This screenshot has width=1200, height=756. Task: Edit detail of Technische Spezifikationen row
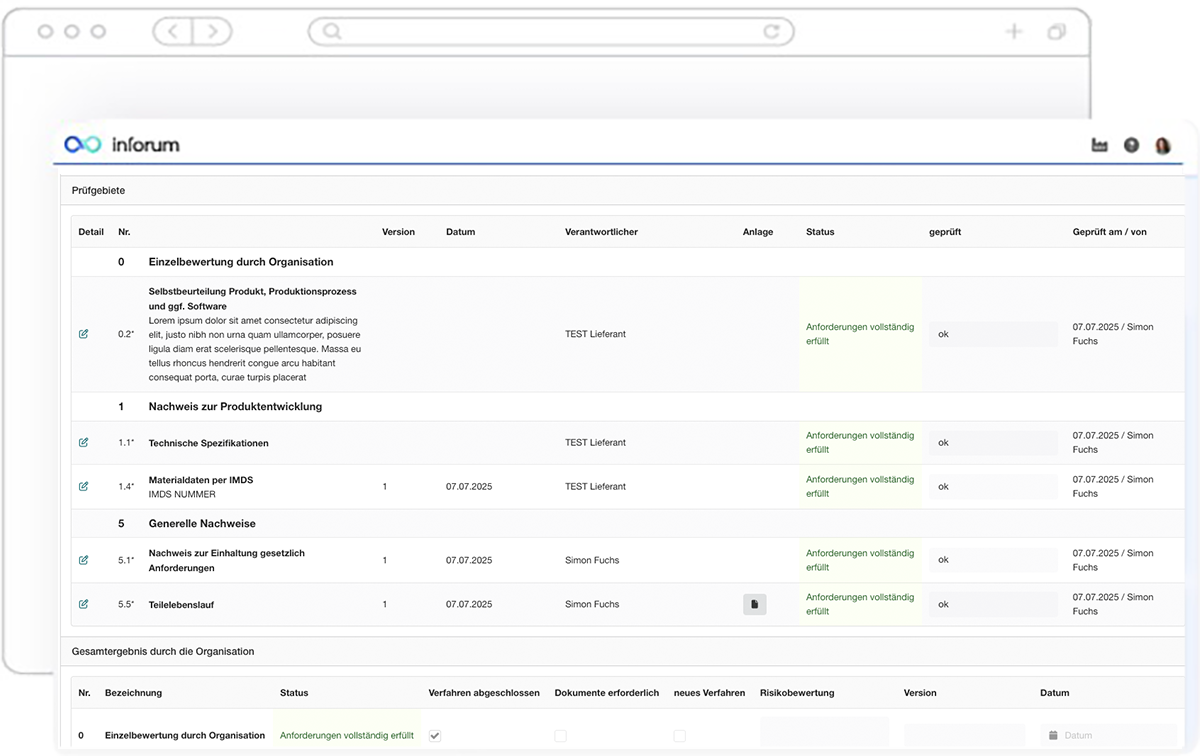(x=84, y=442)
